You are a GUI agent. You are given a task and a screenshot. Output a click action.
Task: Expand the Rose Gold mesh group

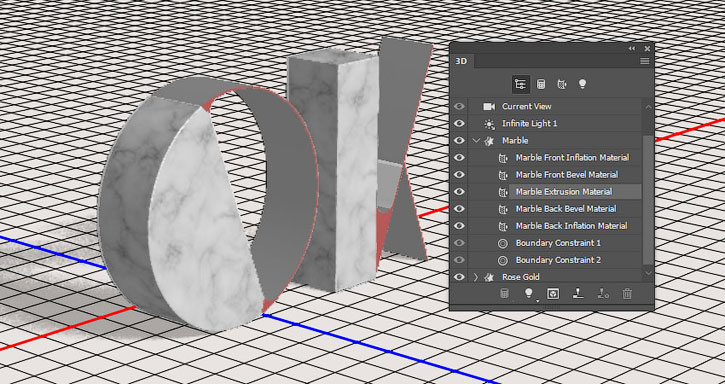[476, 277]
